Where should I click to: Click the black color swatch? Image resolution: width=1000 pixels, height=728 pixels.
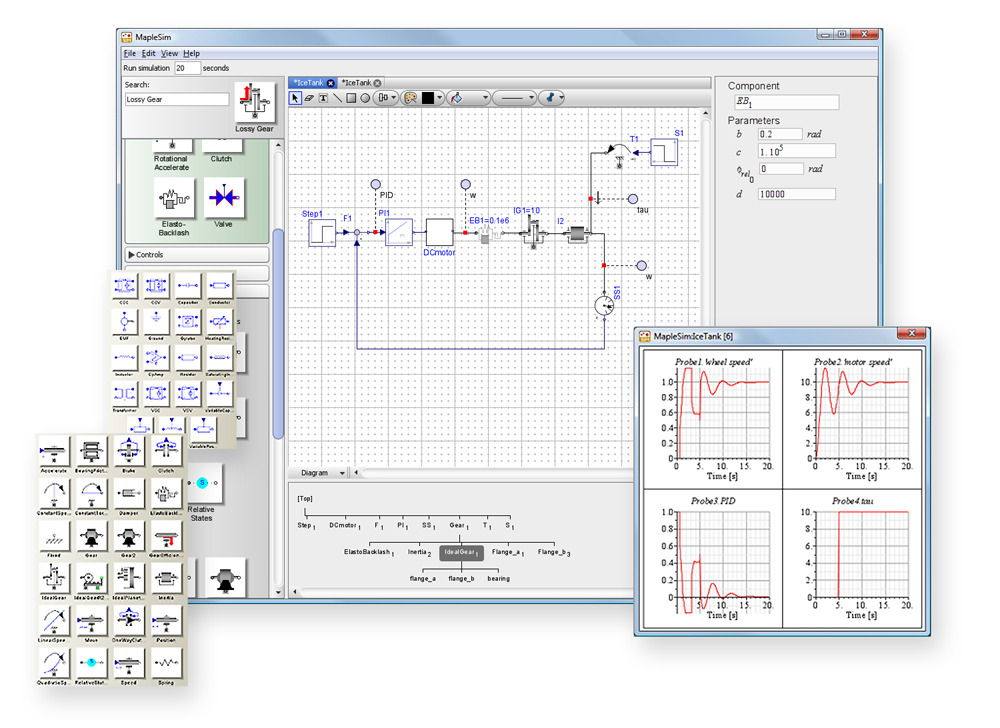coord(428,98)
